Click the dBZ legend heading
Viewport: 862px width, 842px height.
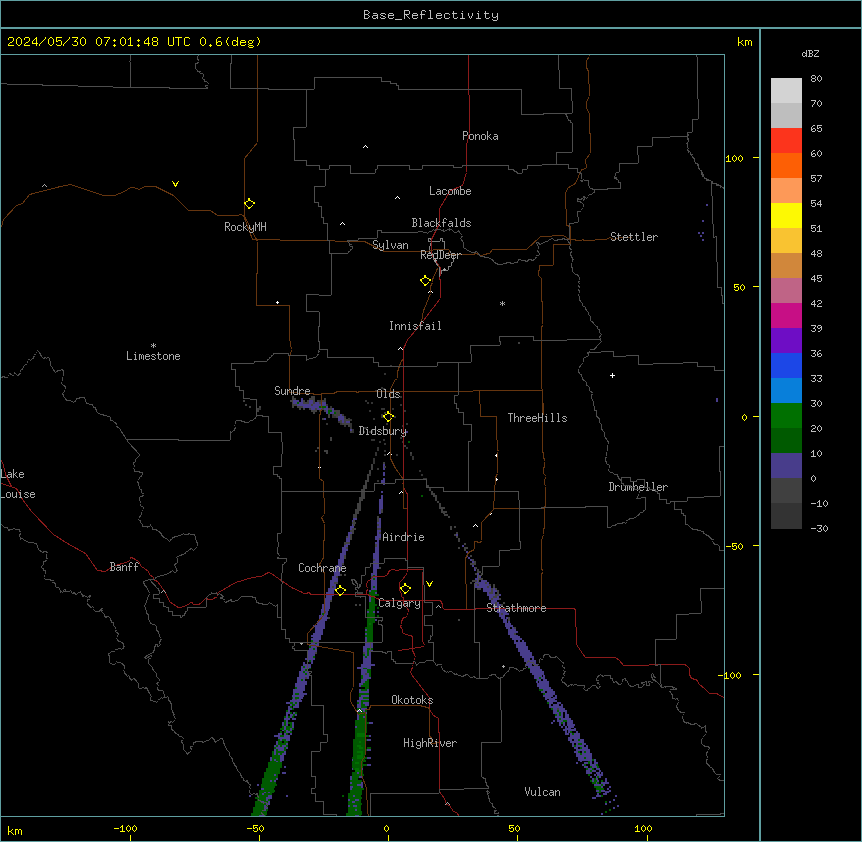(810, 53)
